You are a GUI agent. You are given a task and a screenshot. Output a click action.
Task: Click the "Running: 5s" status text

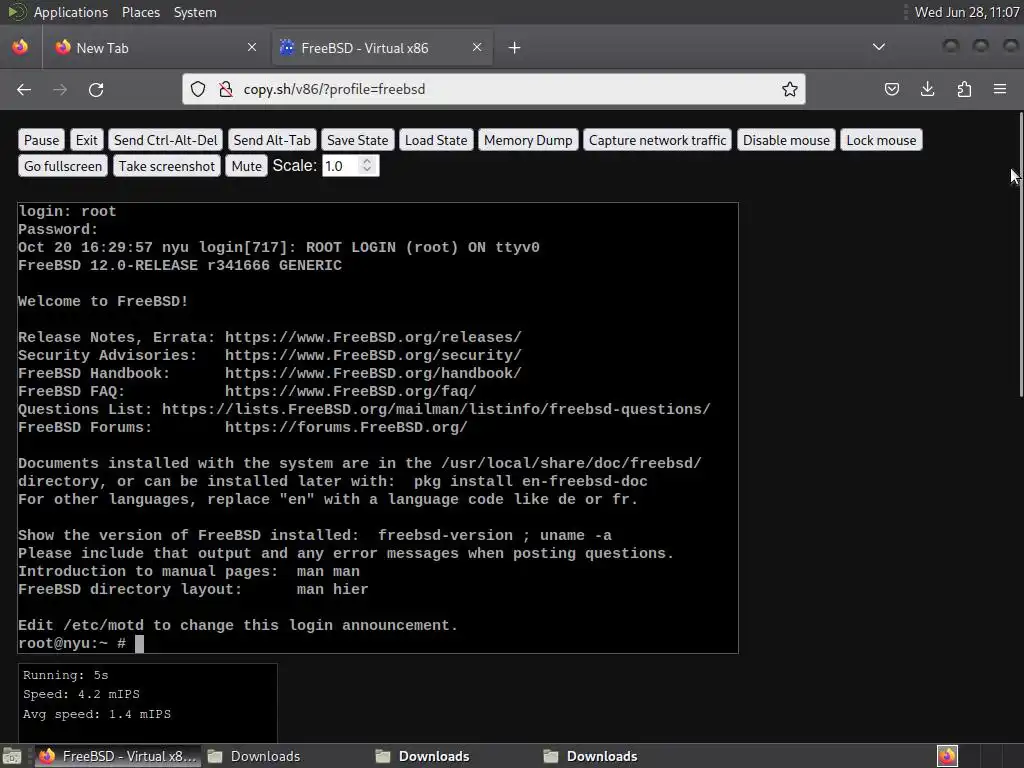pos(65,675)
